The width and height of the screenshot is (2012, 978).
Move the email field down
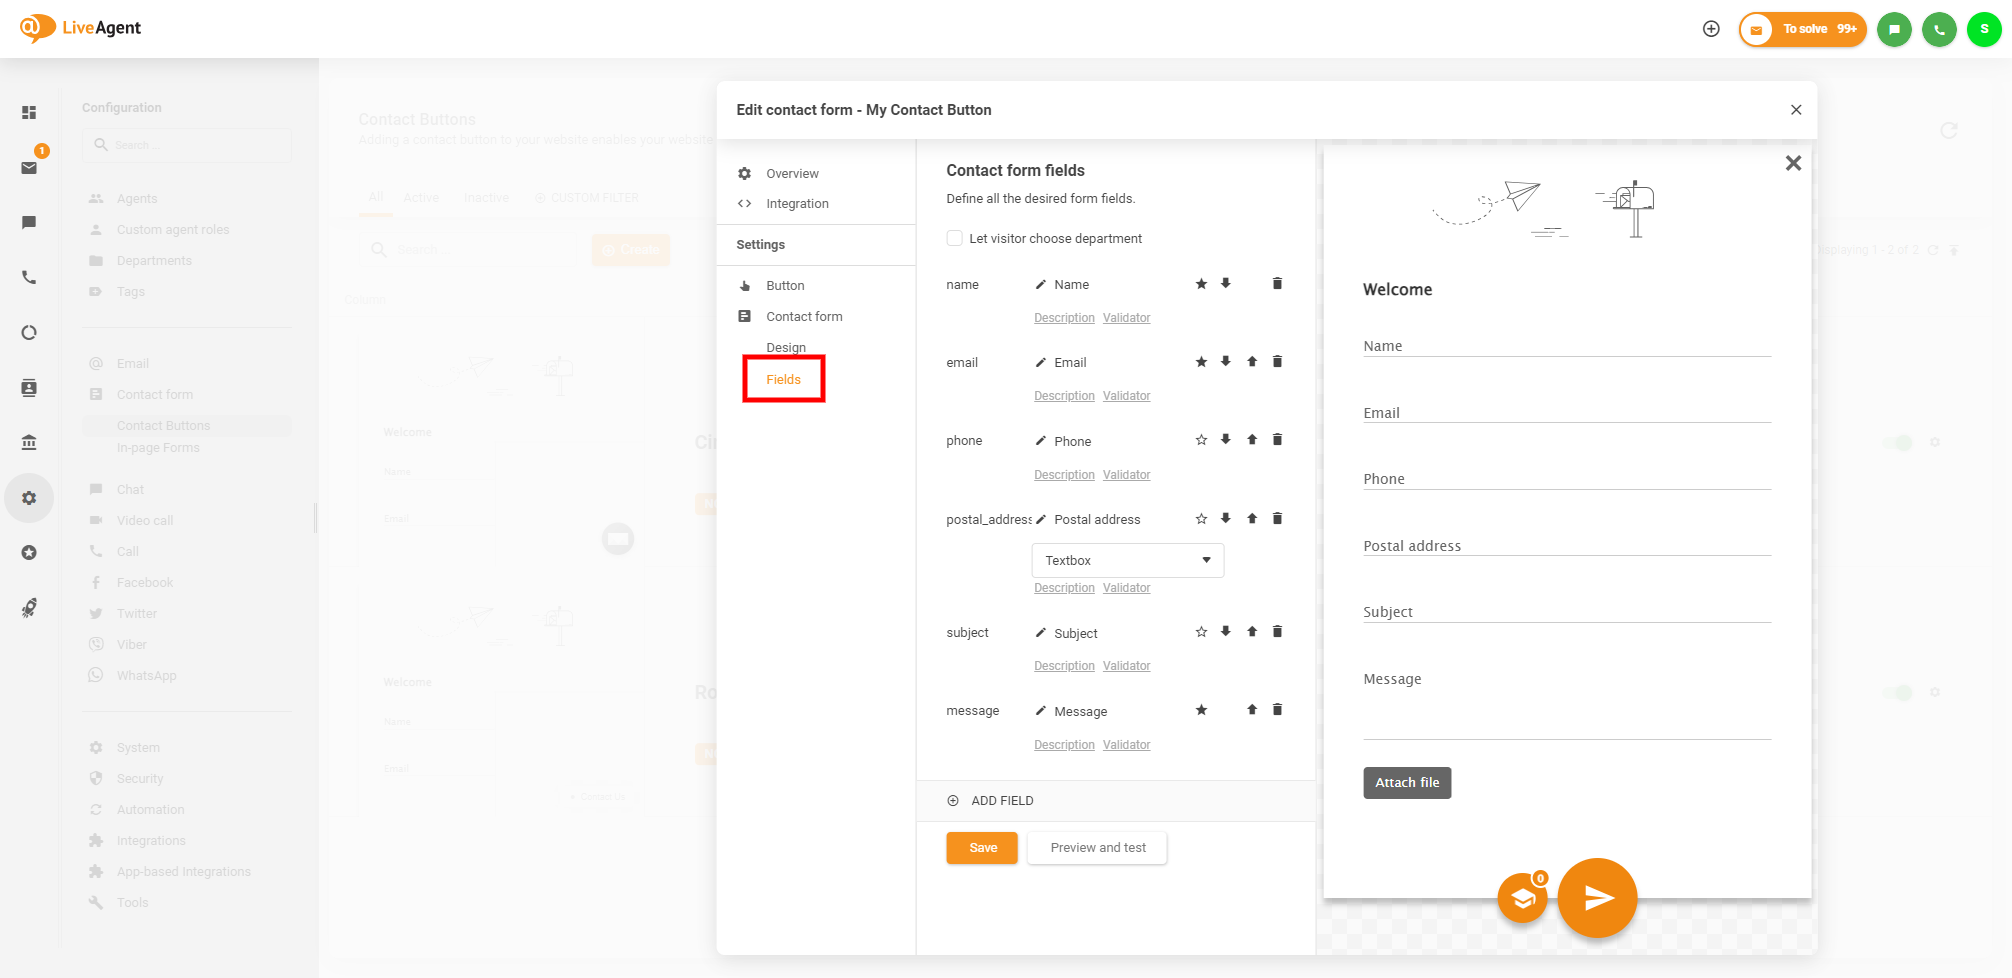[1225, 362]
